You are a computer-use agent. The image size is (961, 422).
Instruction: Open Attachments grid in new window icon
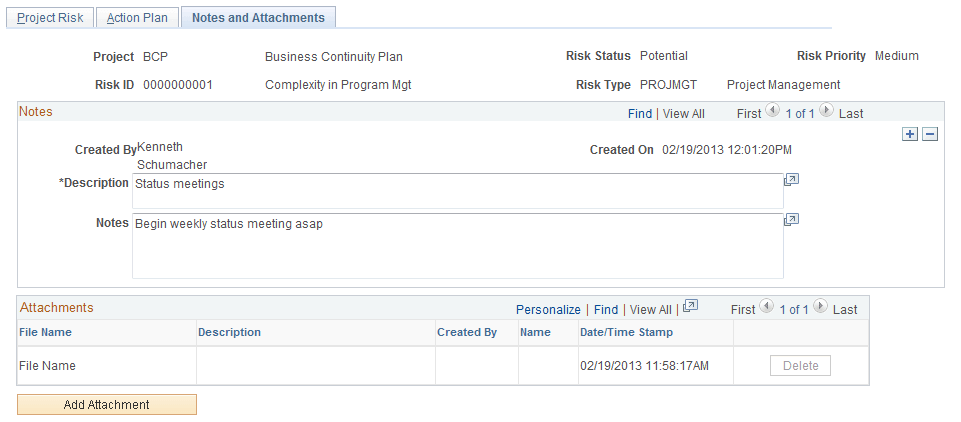[690, 308]
